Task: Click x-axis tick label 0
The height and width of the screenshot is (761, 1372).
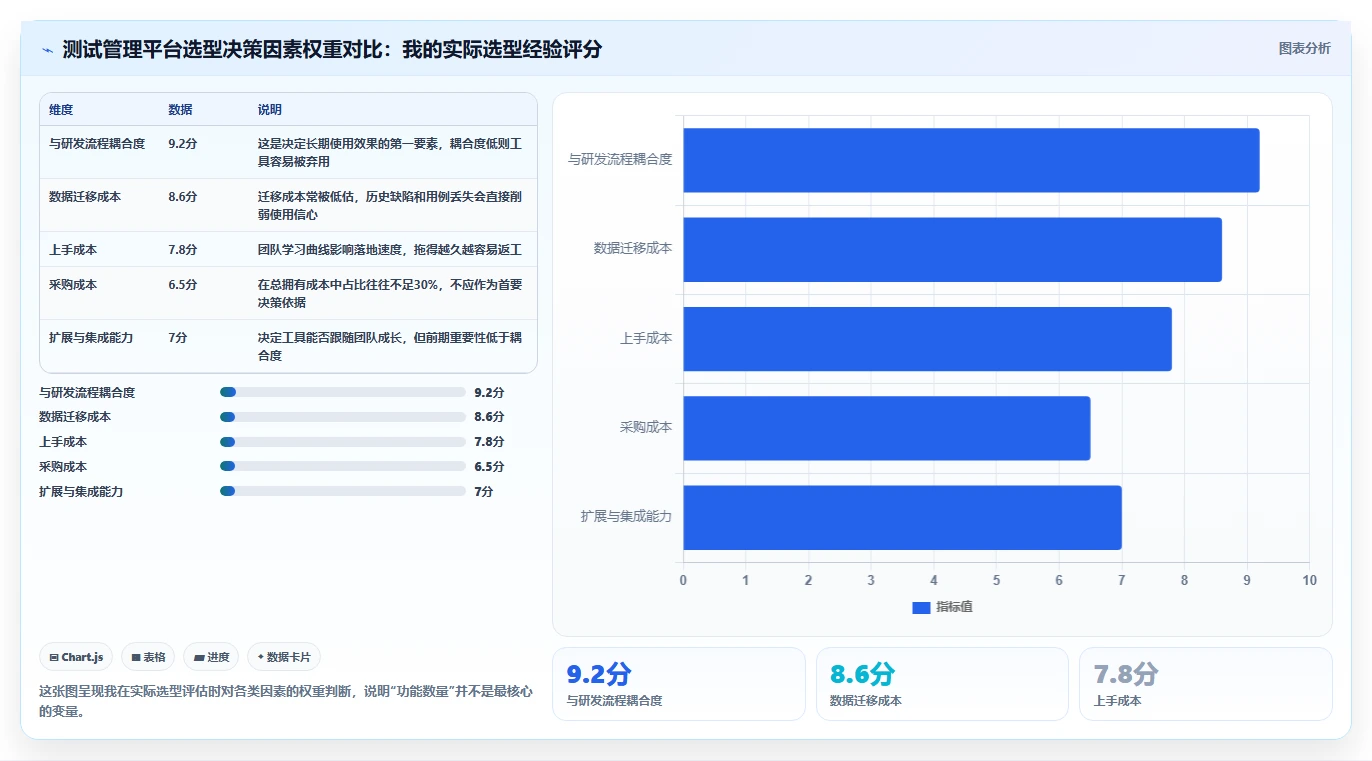Action: pyautogui.click(x=683, y=581)
